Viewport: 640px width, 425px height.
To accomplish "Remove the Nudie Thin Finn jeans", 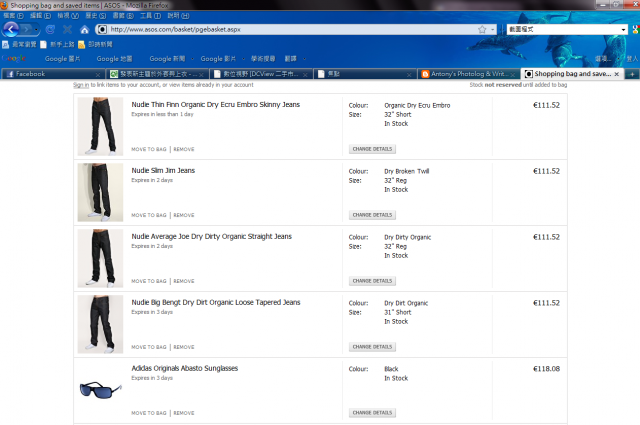I will click(x=184, y=149).
